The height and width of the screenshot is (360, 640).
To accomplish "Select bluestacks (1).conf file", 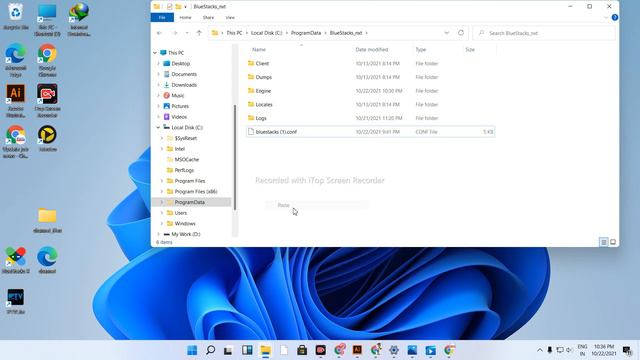I will pos(371,132).
